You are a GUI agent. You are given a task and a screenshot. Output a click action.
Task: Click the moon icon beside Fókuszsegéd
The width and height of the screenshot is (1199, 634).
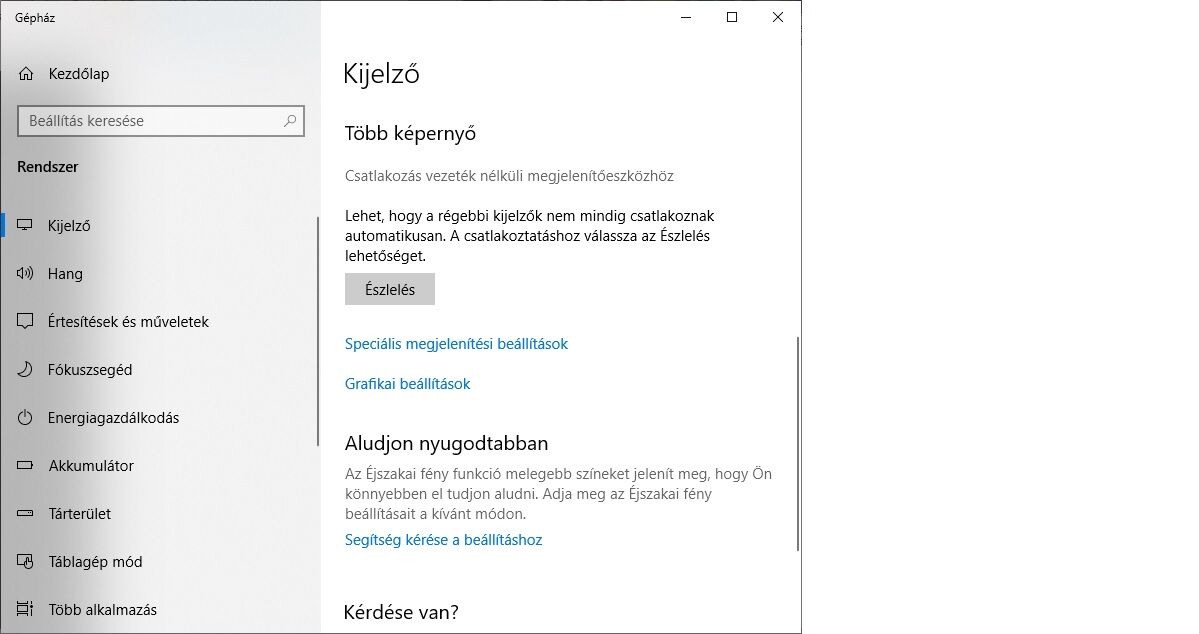point(25,369)
